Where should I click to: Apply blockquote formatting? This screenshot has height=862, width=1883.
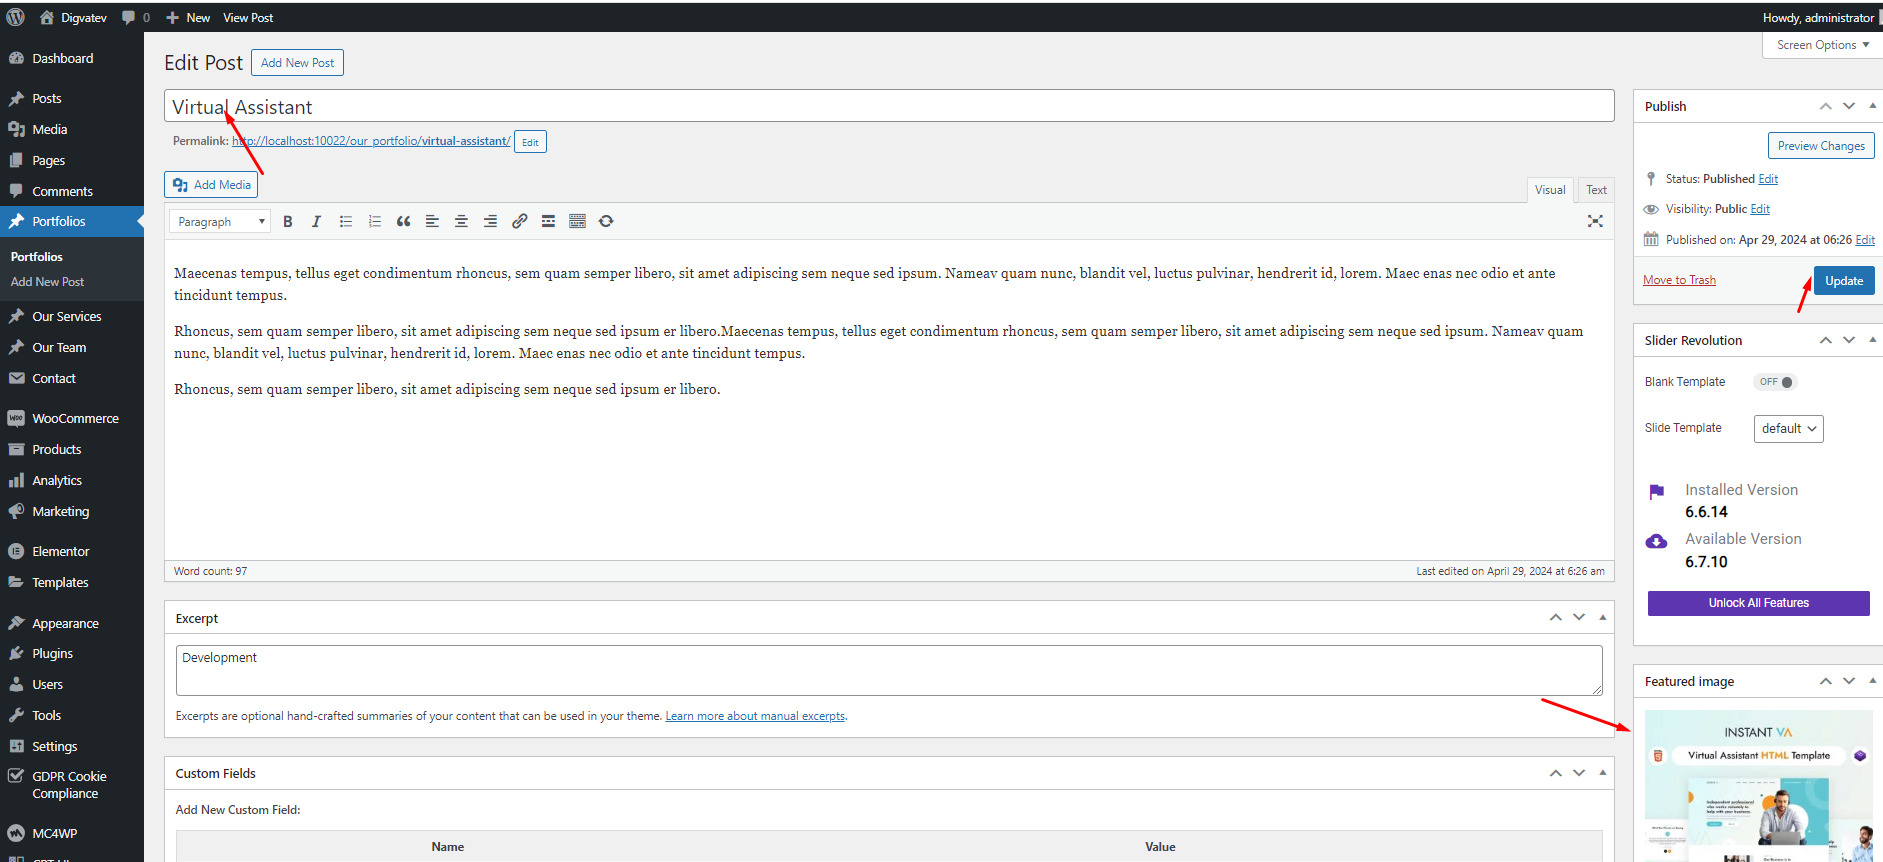[403, 221]
